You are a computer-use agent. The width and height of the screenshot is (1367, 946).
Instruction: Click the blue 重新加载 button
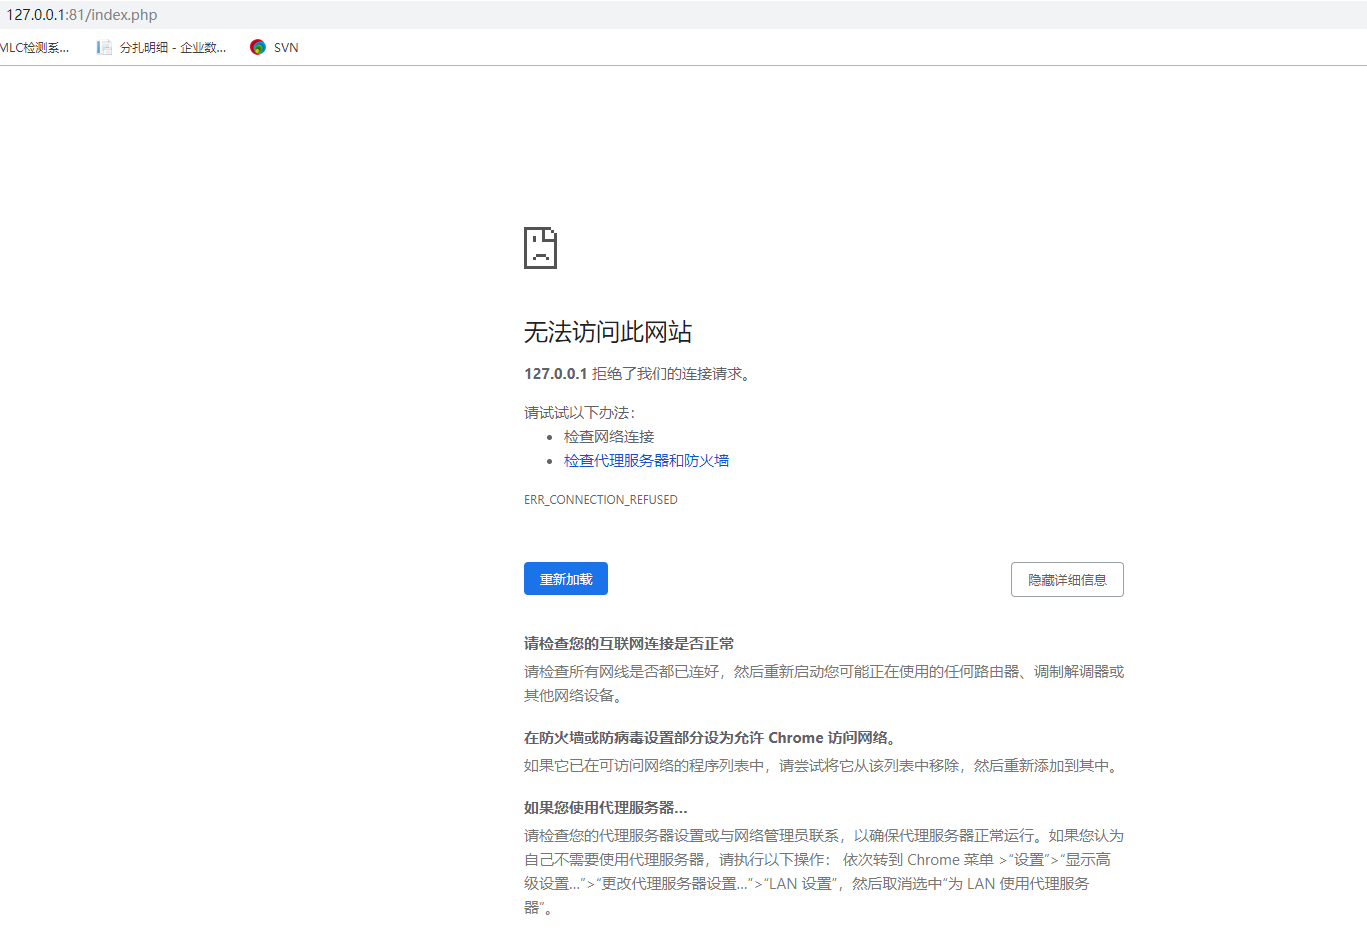tap(566, 579)
